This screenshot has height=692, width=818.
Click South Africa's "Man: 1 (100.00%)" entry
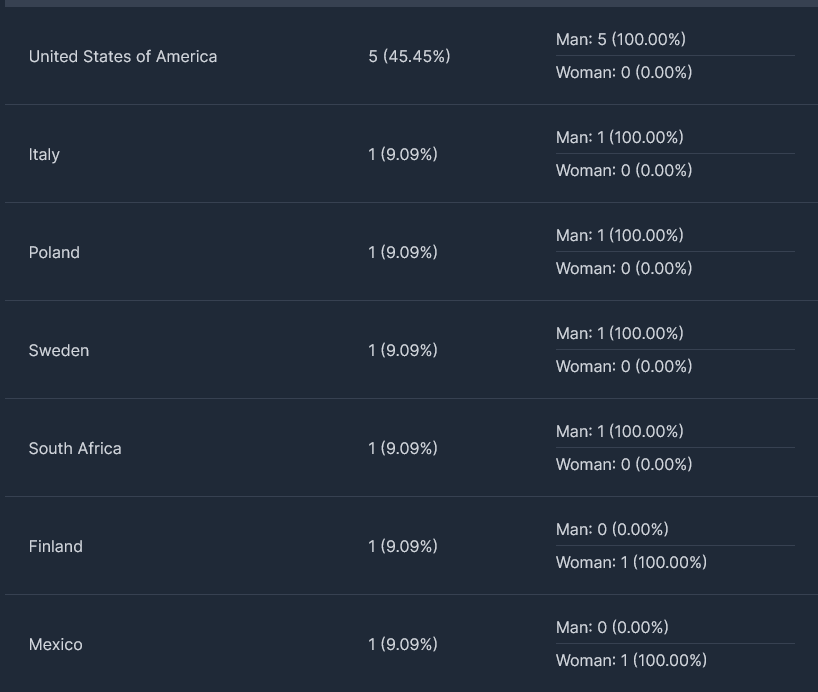coord(620,432)
